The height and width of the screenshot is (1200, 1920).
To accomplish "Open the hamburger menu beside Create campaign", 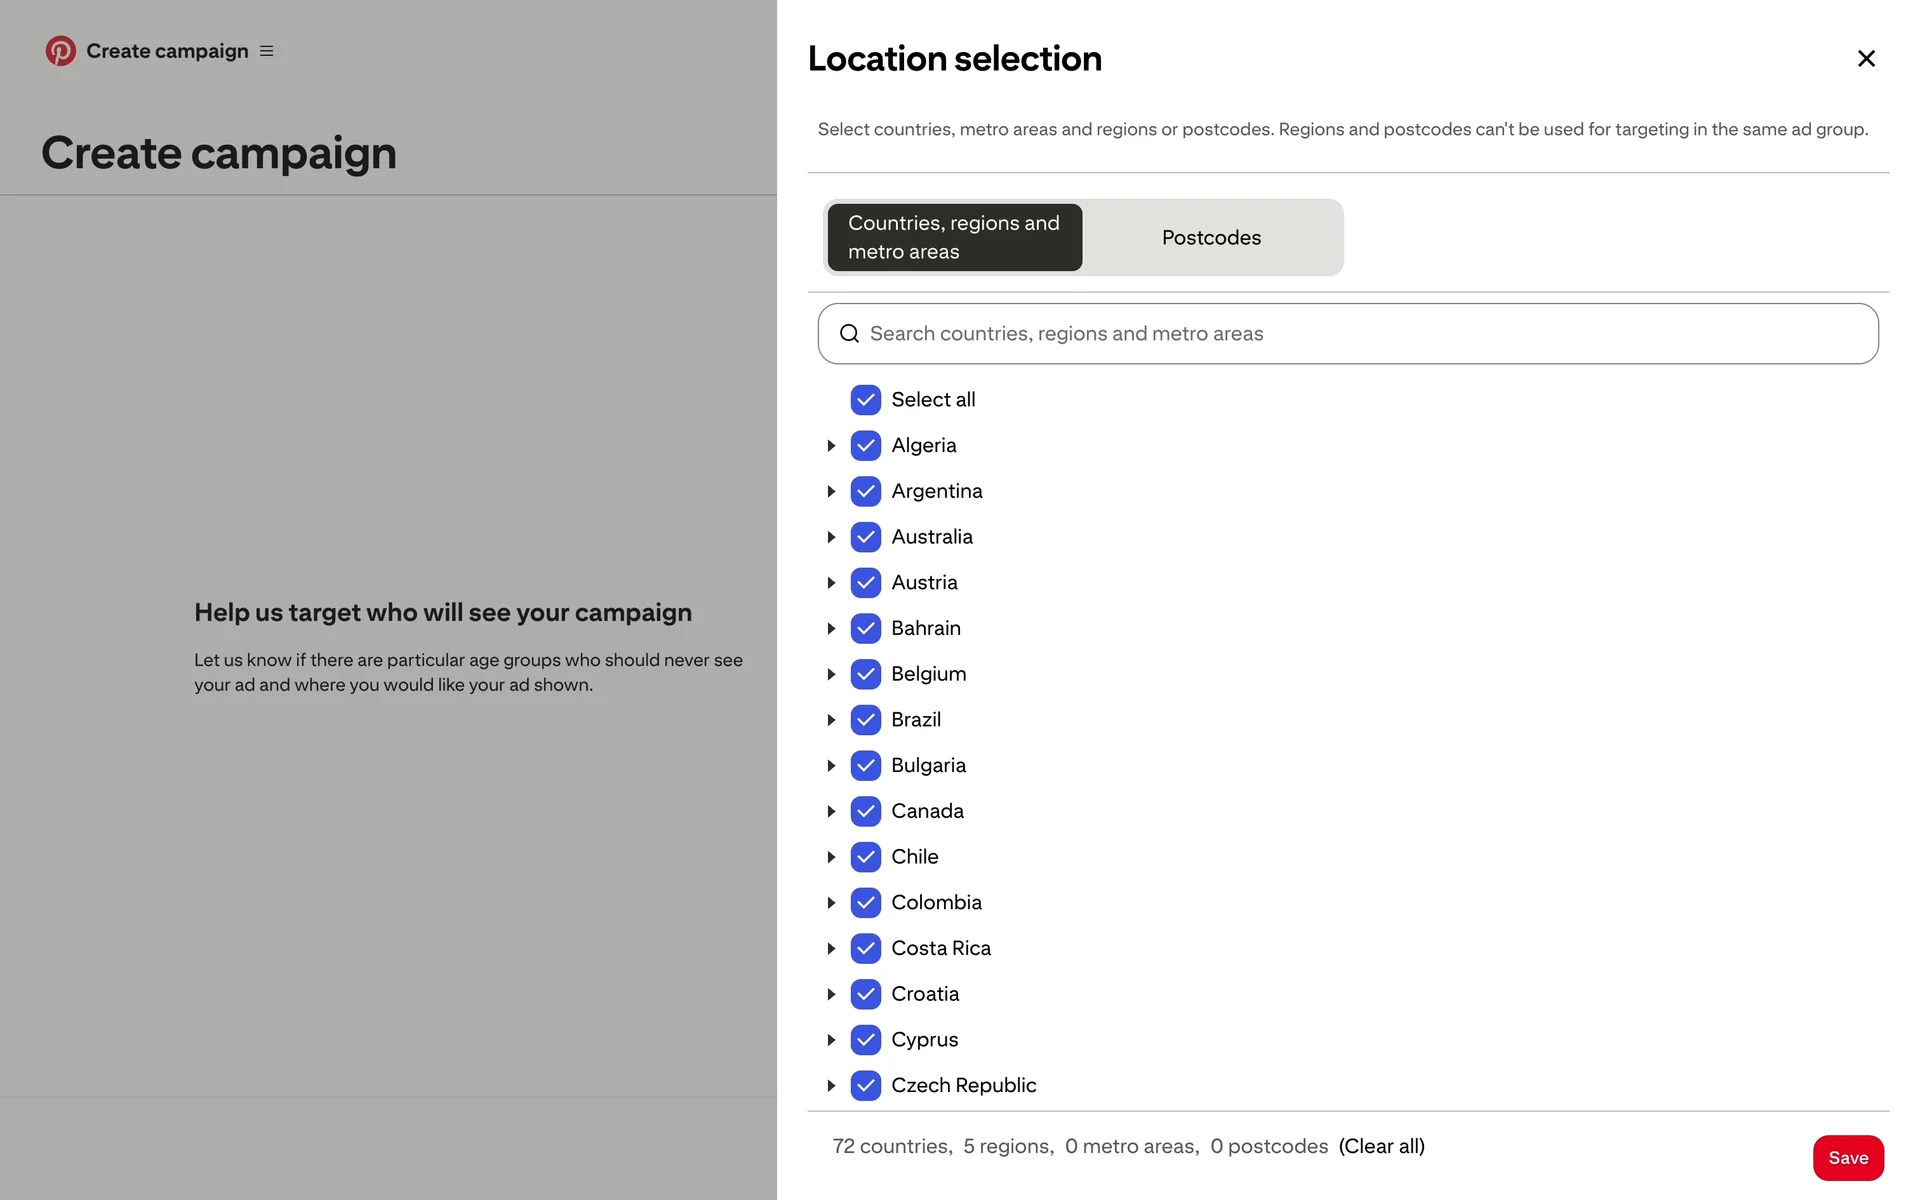I will click(x=267, y=51).
